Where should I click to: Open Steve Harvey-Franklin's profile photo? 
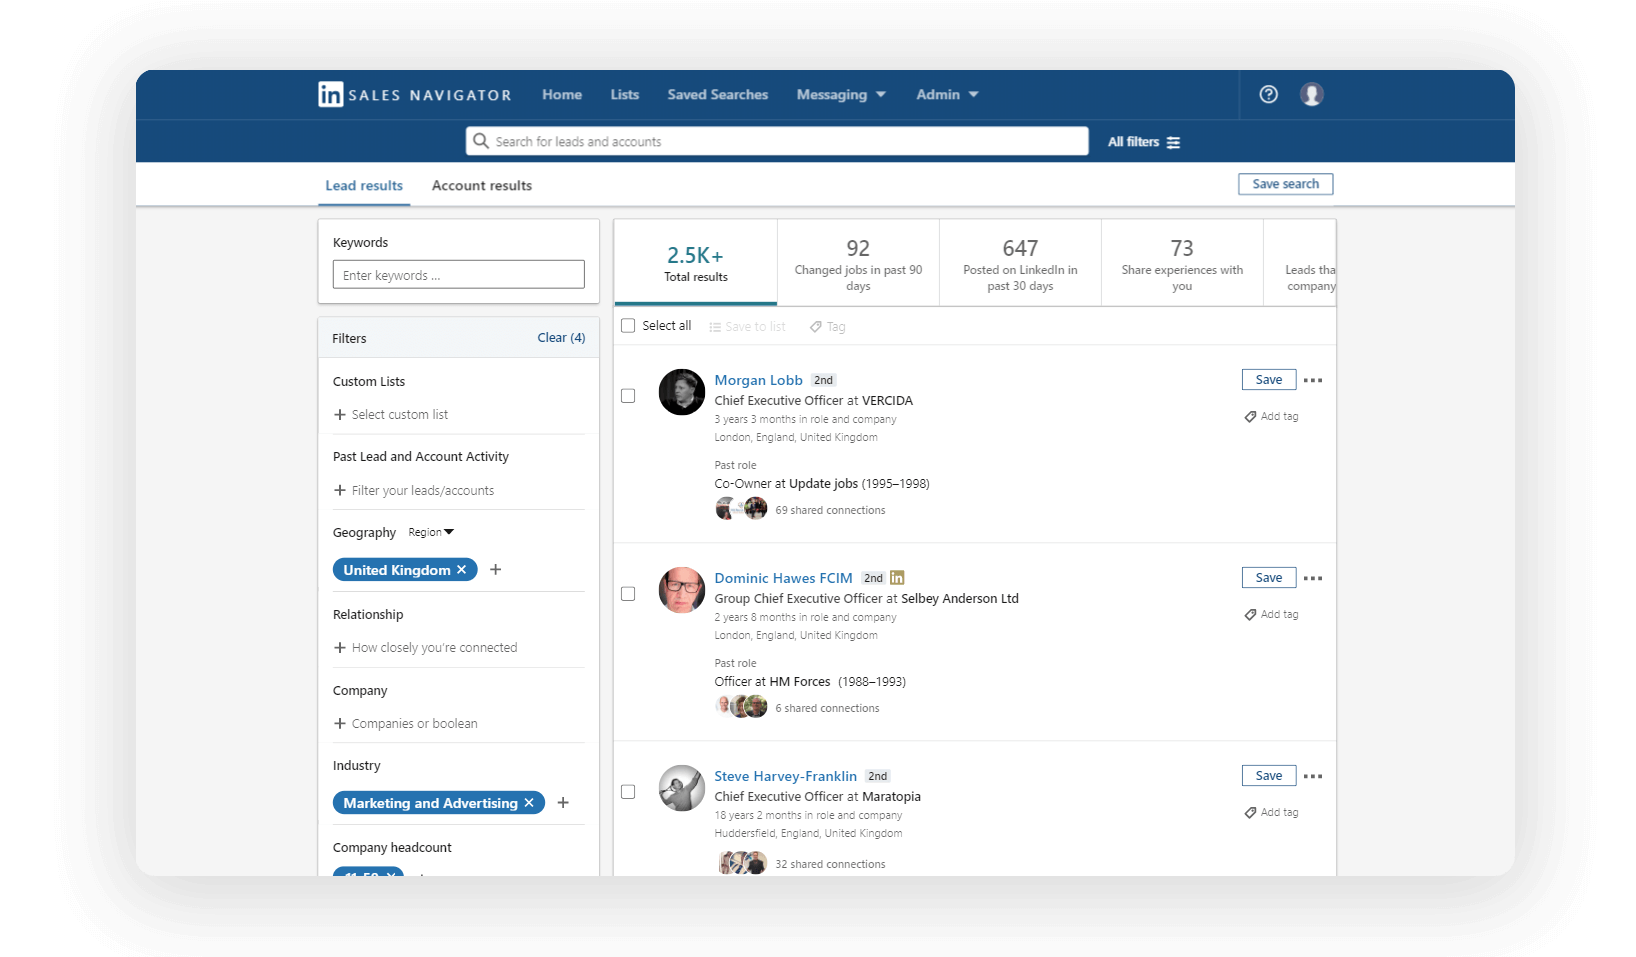tap(682, 788)
